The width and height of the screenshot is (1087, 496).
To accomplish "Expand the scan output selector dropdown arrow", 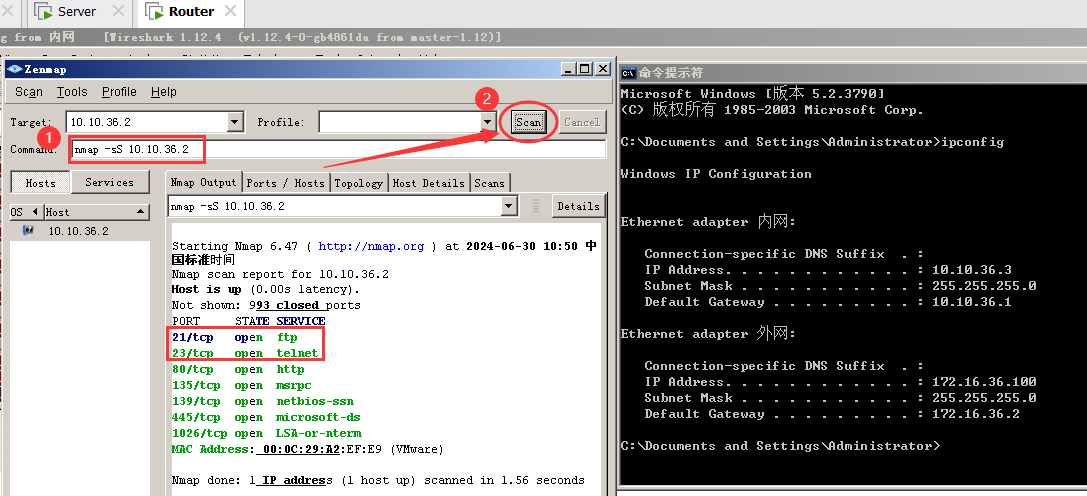I will (x=510, y=206).
